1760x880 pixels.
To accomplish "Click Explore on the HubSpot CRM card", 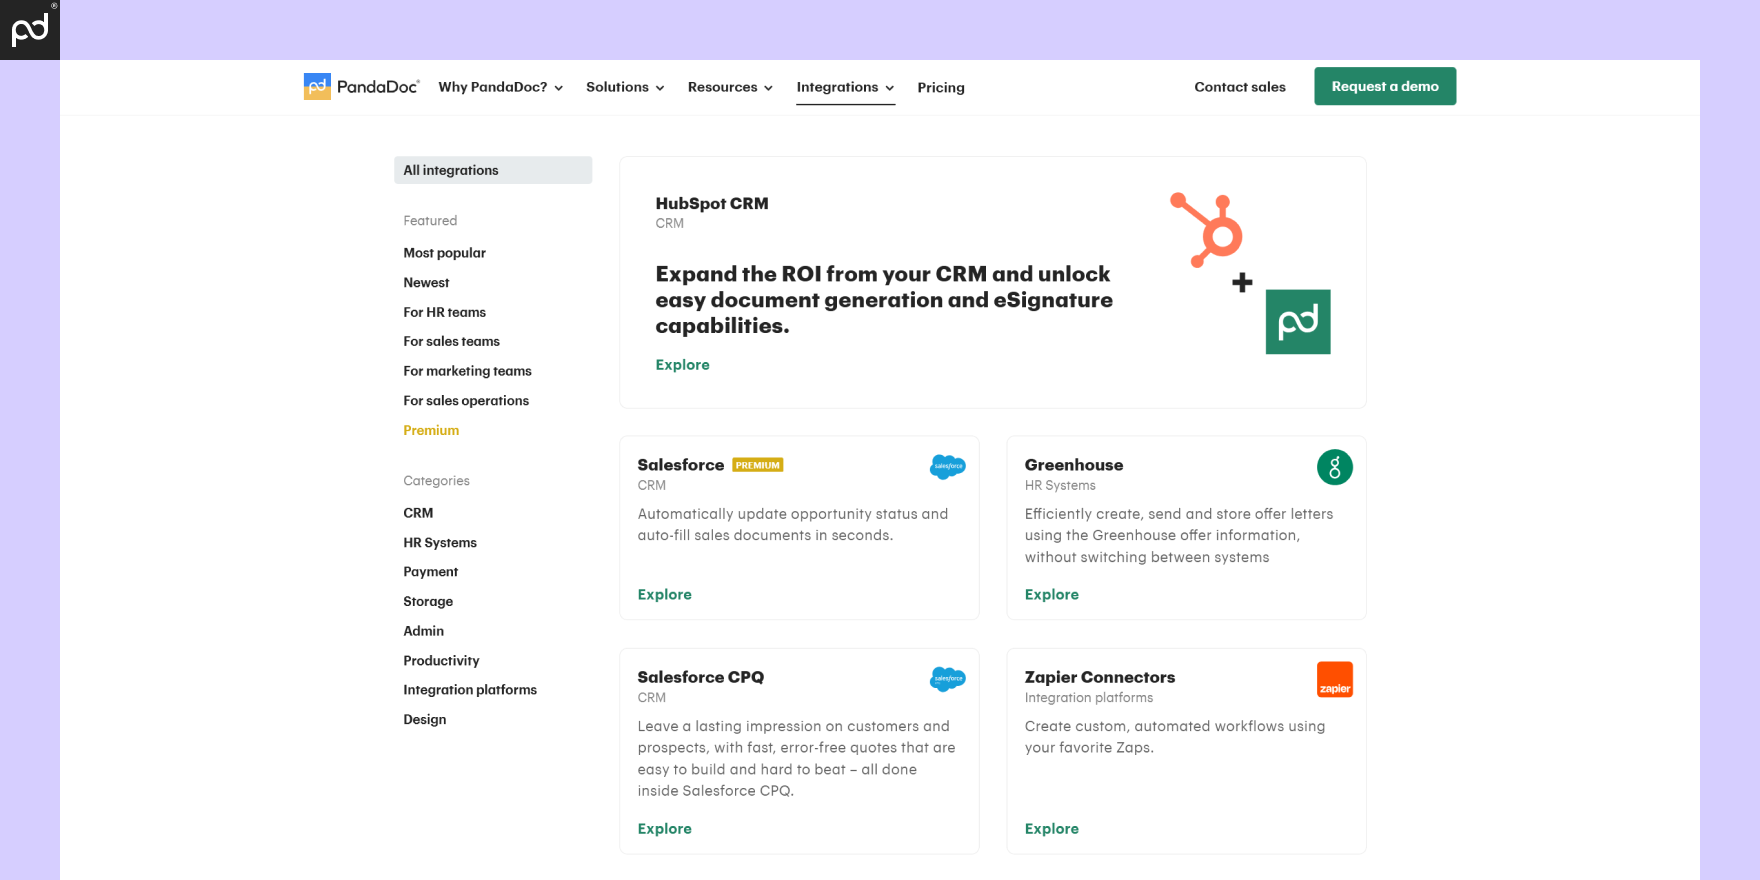I will click(x=682, y=365).
